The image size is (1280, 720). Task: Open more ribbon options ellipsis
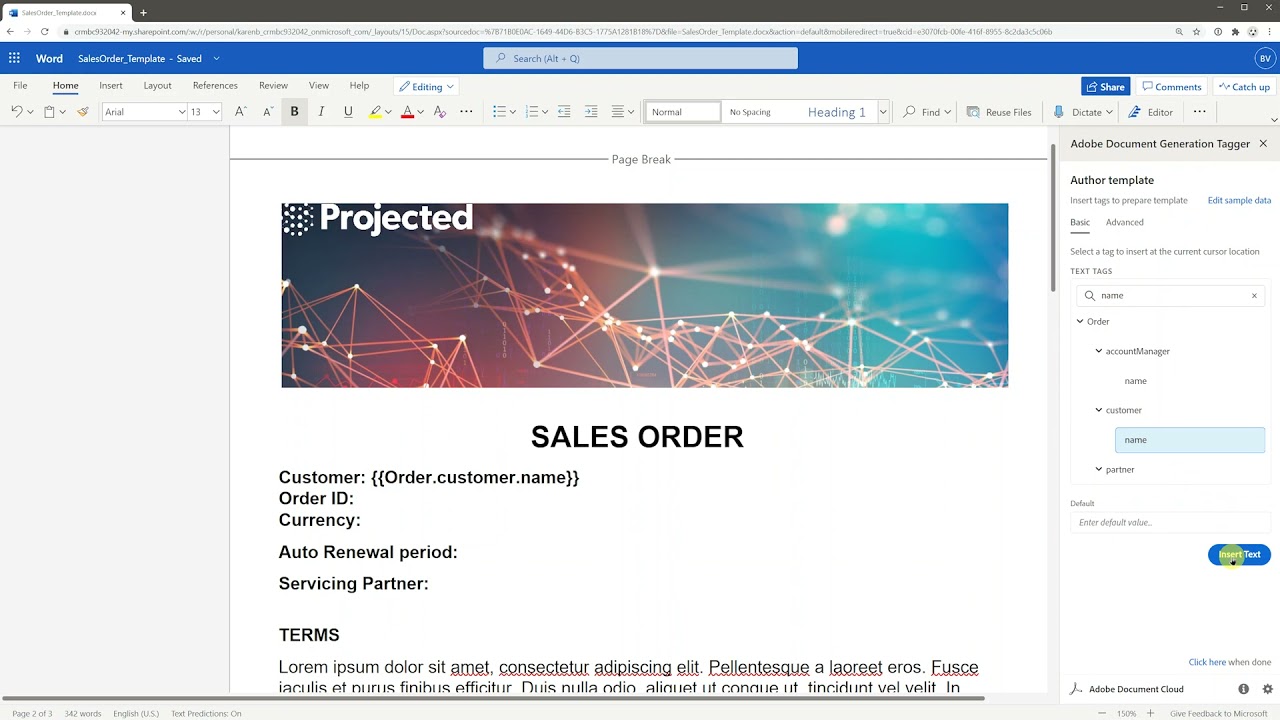click(1199, 112)
